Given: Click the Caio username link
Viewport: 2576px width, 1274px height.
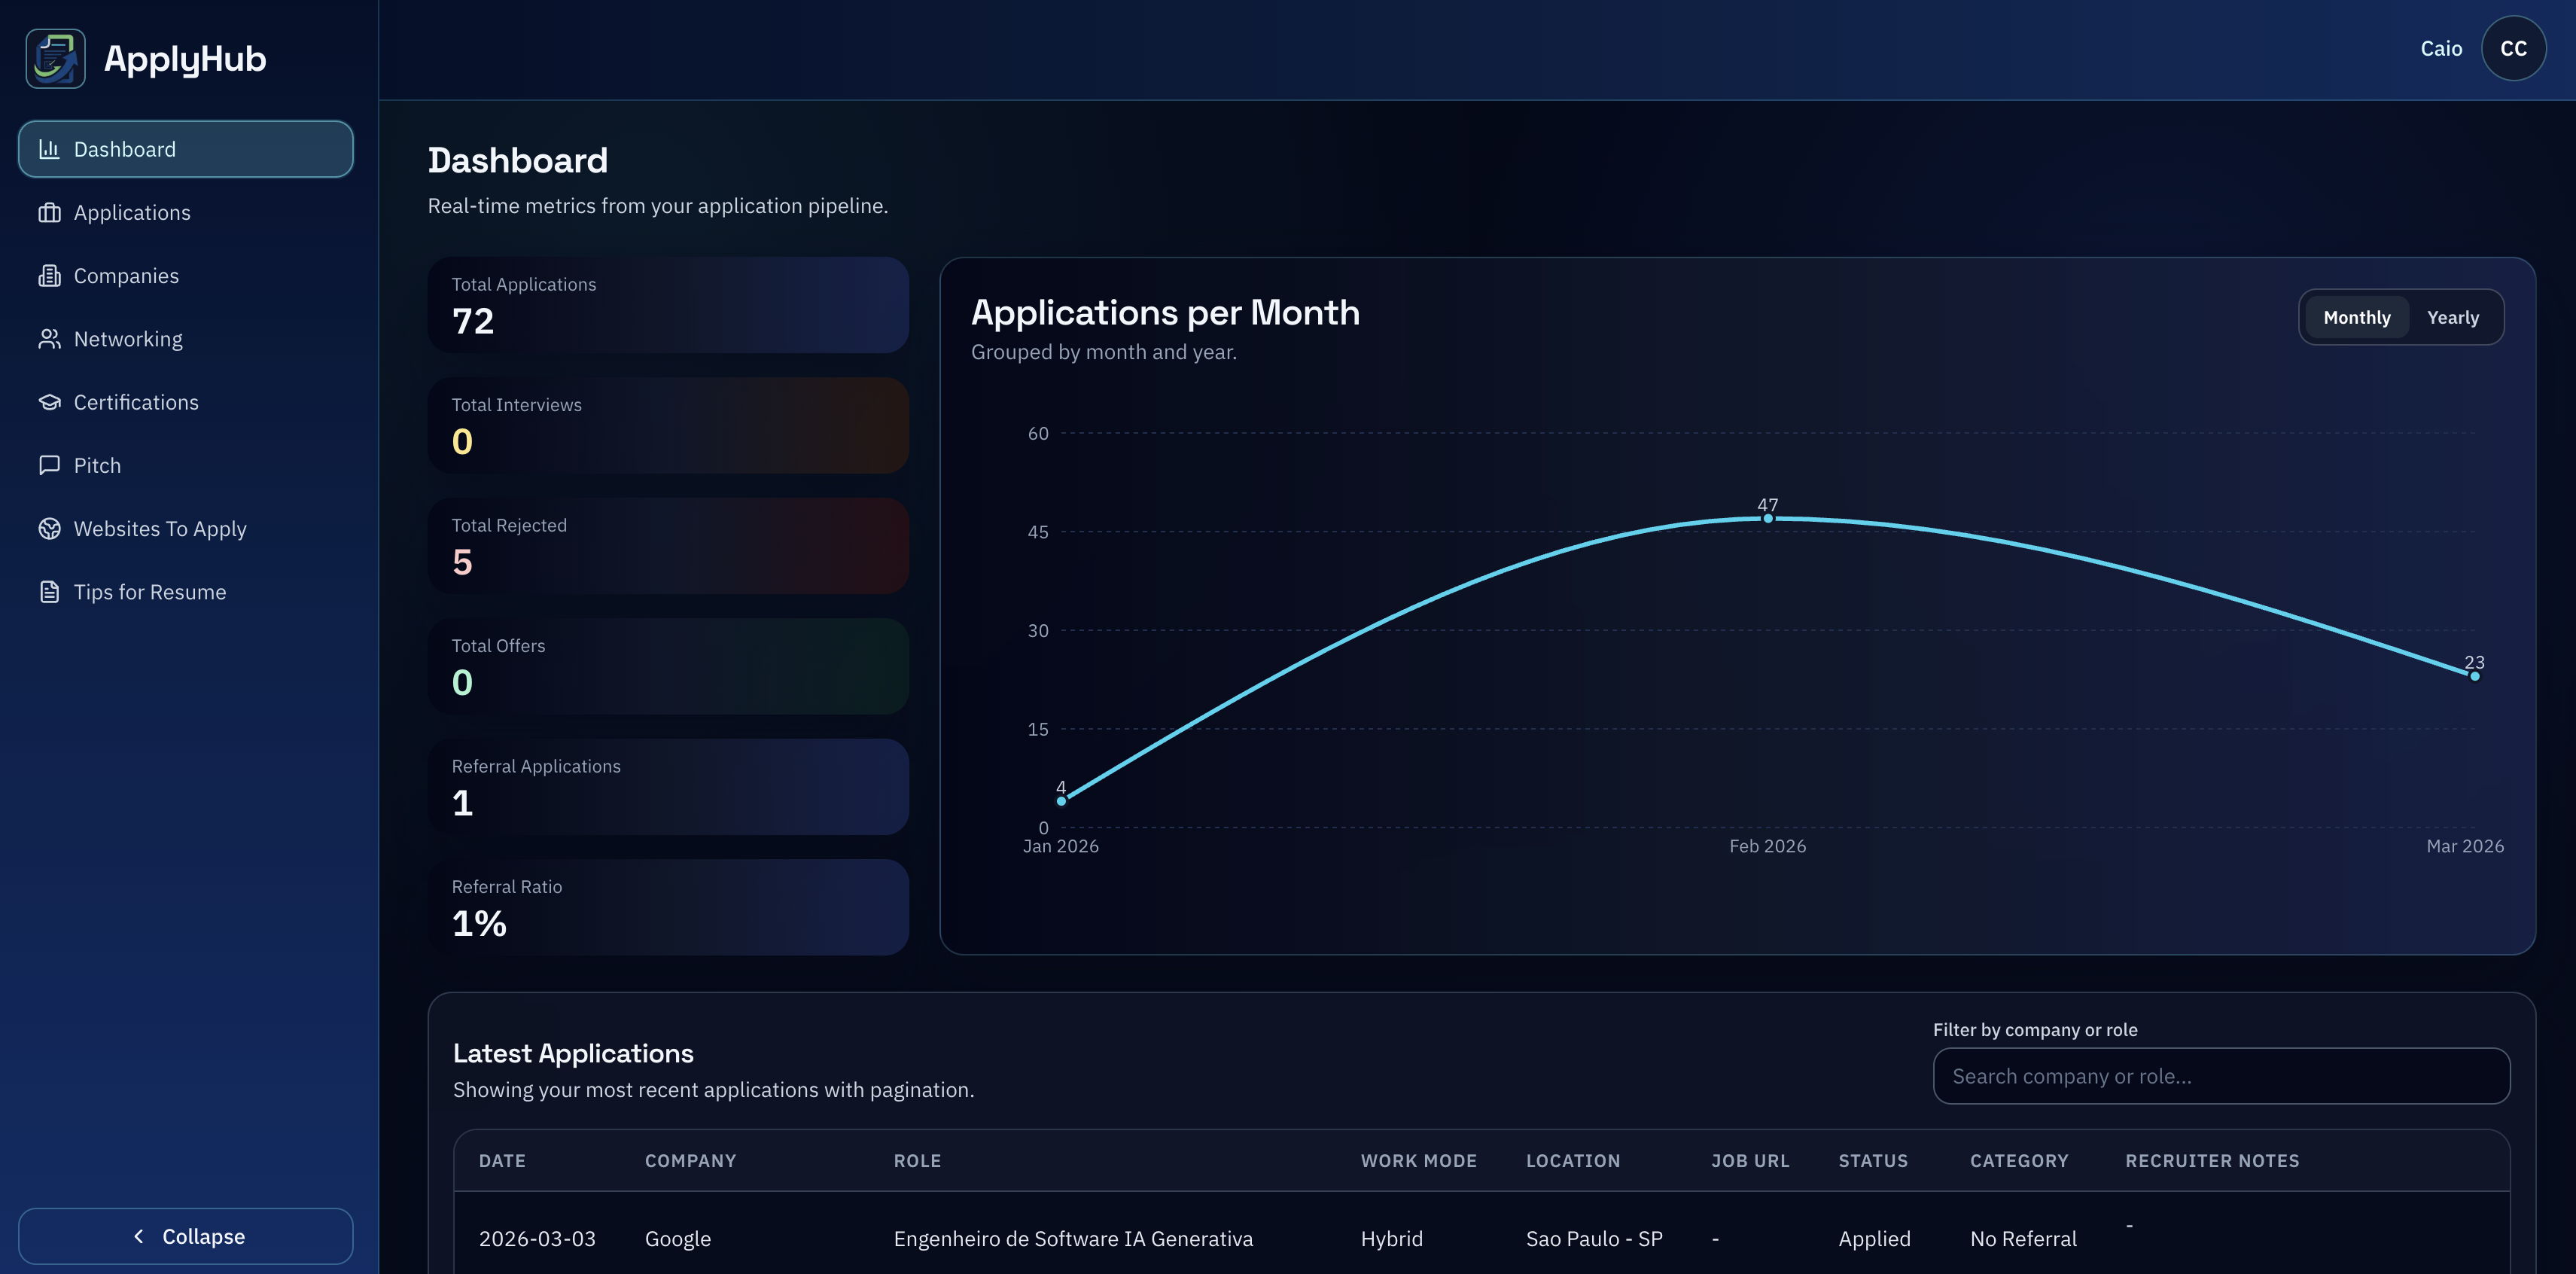Looking at the screenshot, I should click(x=2442, y=47).
